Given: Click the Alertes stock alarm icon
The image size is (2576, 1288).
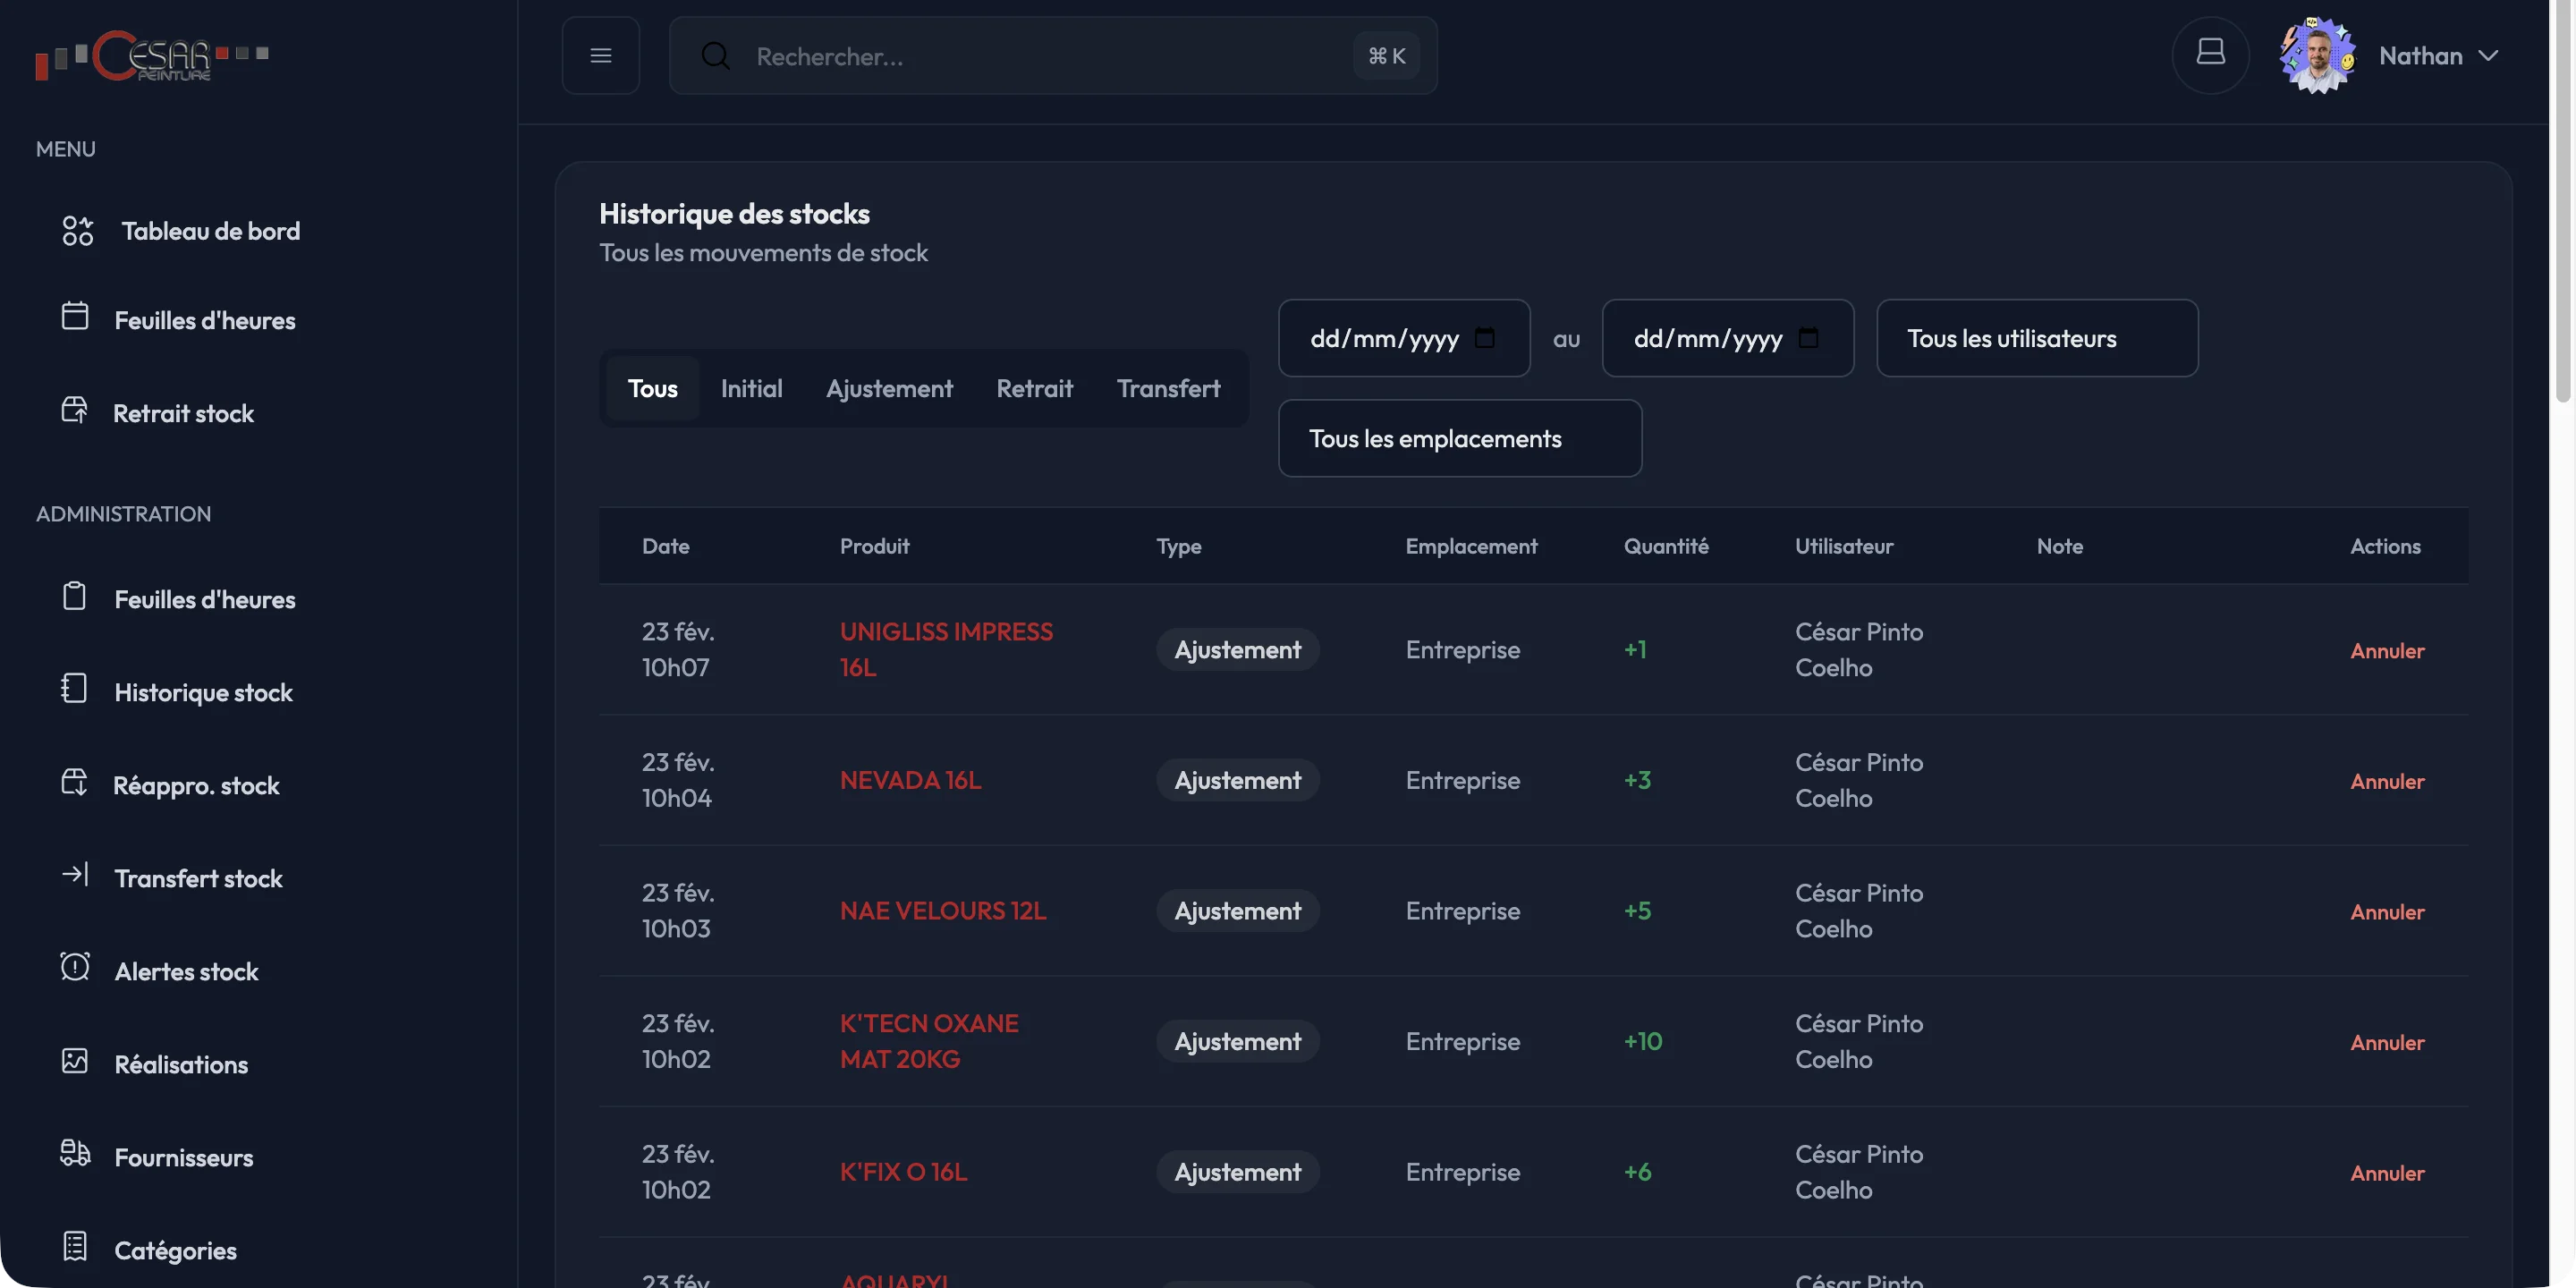Looking at the screenshot, I should pyautogui.click(x=75, y=967).
